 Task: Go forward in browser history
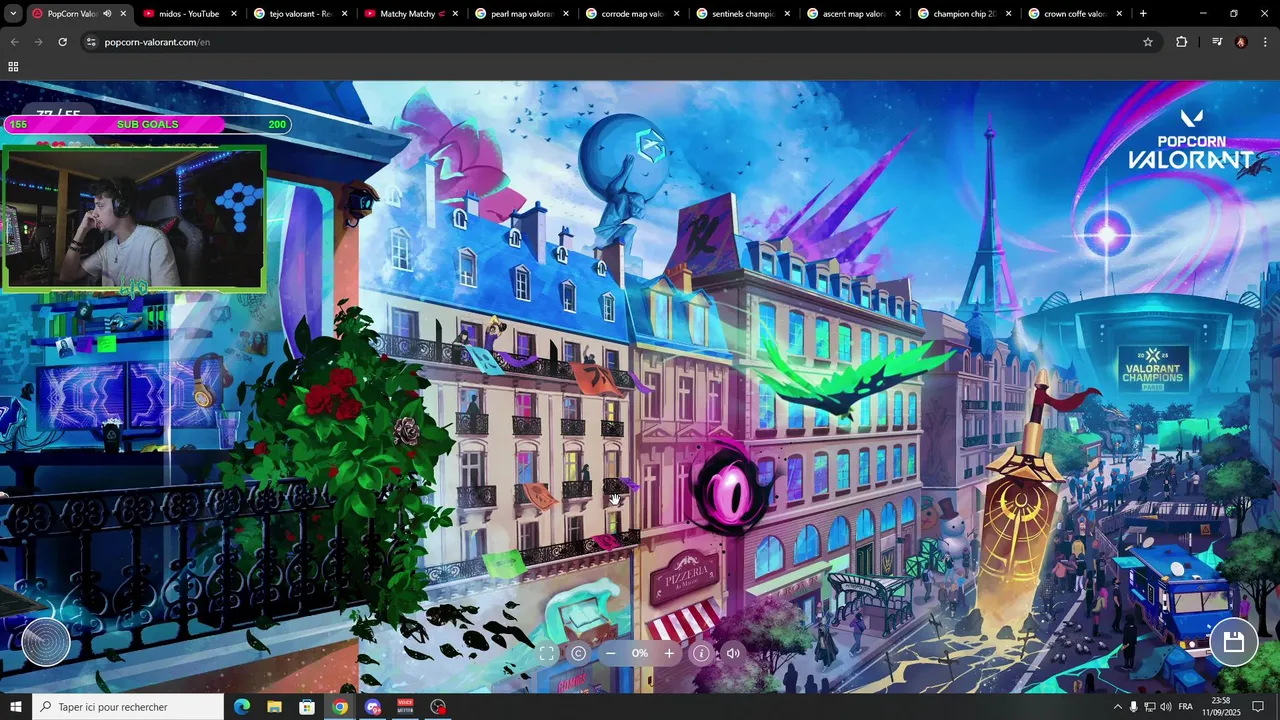pyautogui.click(x=38, y=42)
